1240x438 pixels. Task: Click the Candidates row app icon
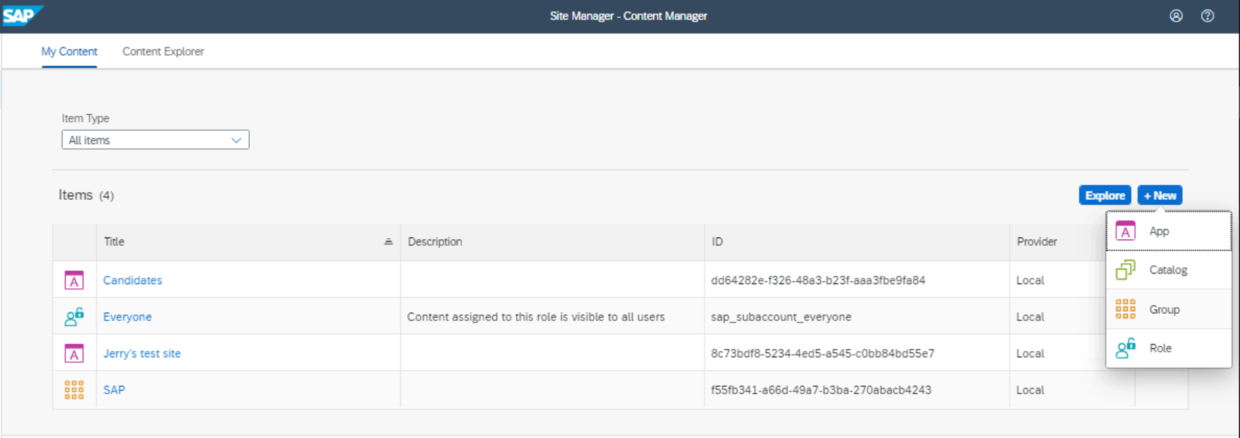click(73, 280)
